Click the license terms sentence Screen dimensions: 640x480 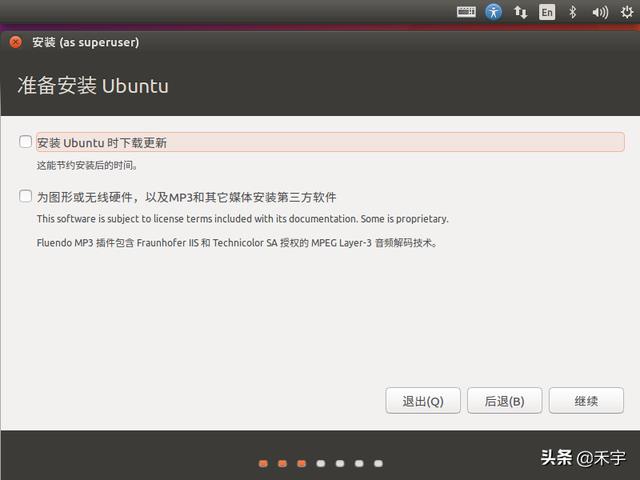click(242, 219)
